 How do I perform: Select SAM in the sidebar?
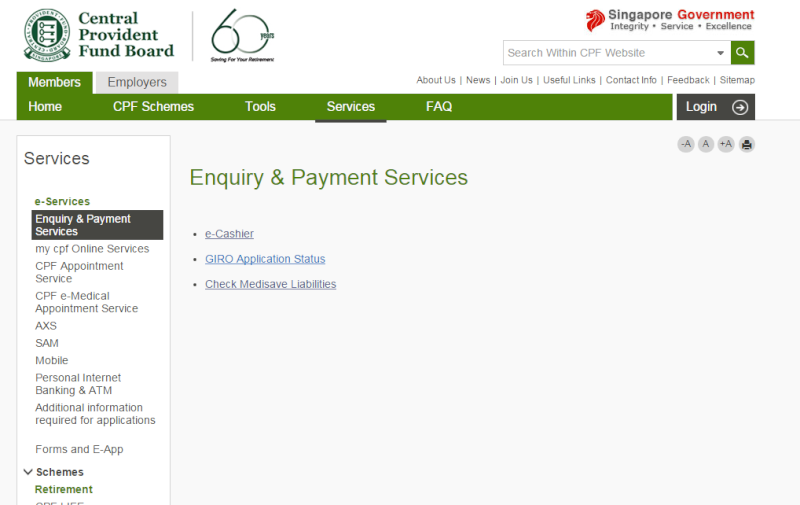(47, 343)
